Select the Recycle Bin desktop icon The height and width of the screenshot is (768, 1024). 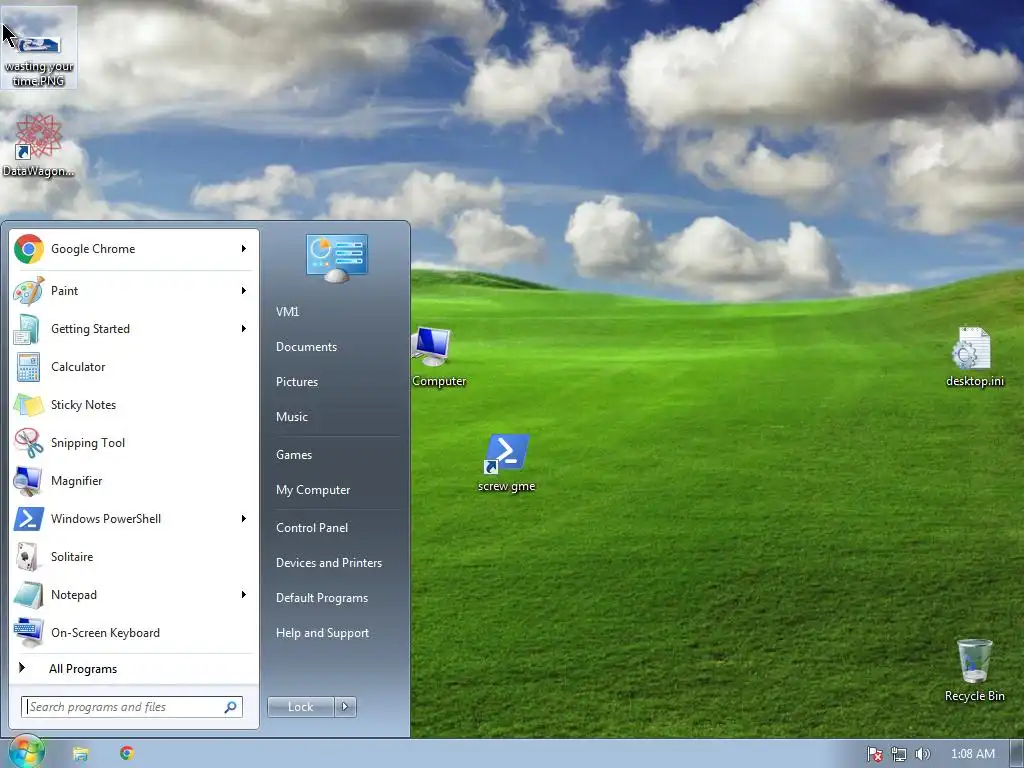point(974,671)
